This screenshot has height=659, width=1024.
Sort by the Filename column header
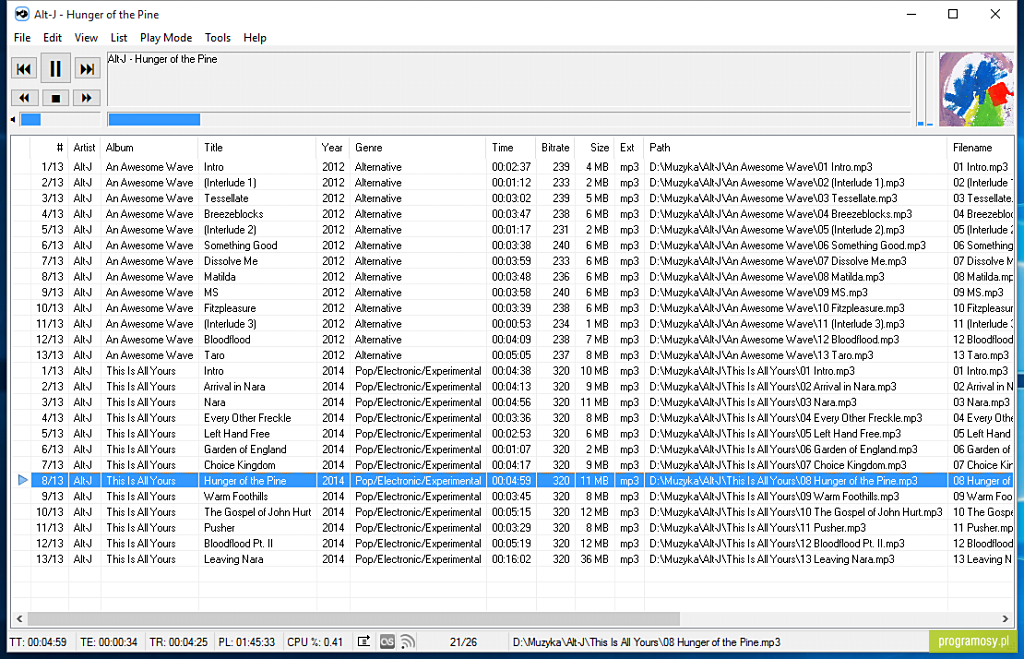click(x=980, y=148)
